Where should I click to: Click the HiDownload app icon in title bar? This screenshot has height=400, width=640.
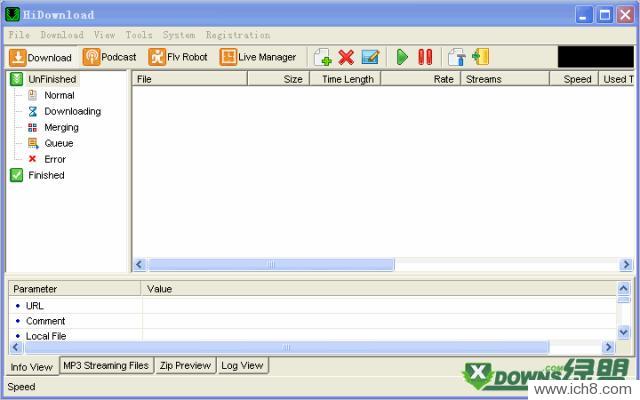(x=13, y=14)
